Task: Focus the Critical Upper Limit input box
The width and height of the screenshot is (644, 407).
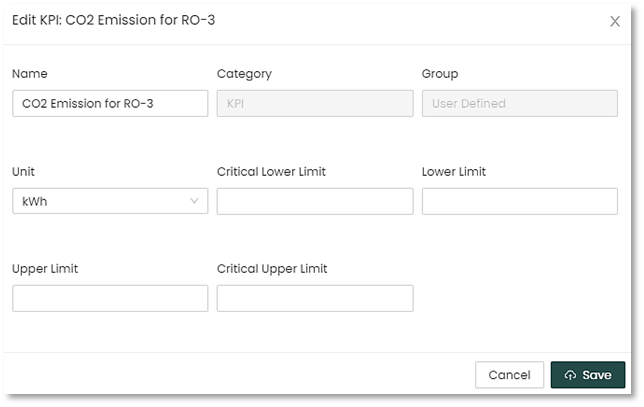Action: point(314,298)
